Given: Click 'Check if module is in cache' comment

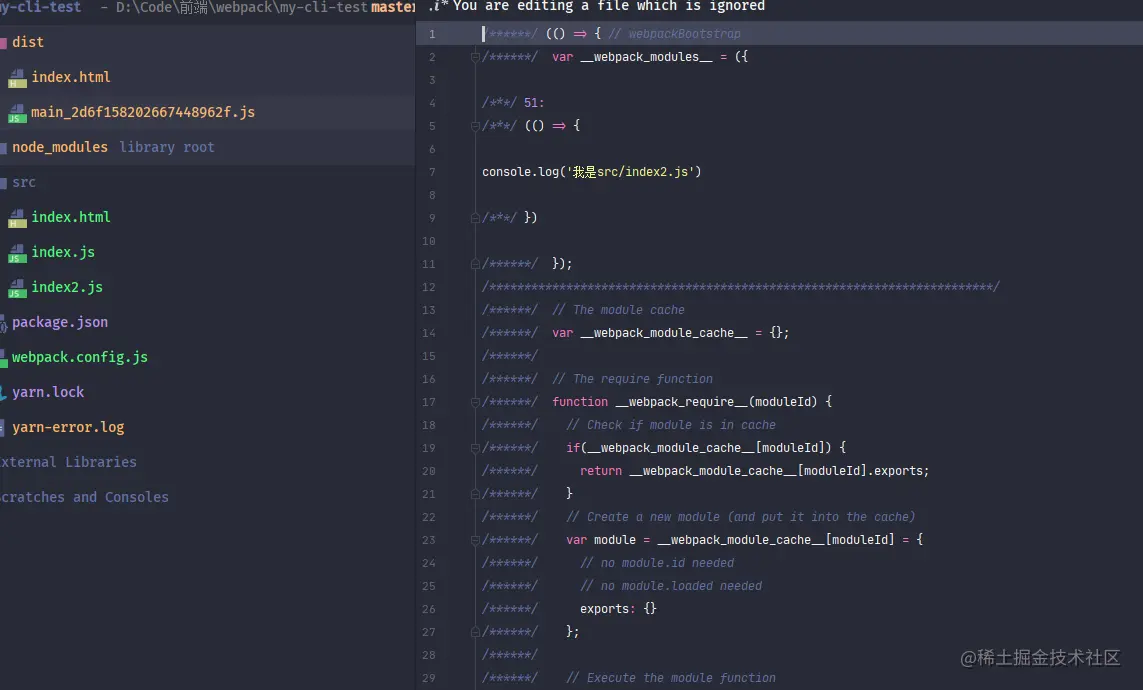Looking at the screenshot, I should (671, 425).
